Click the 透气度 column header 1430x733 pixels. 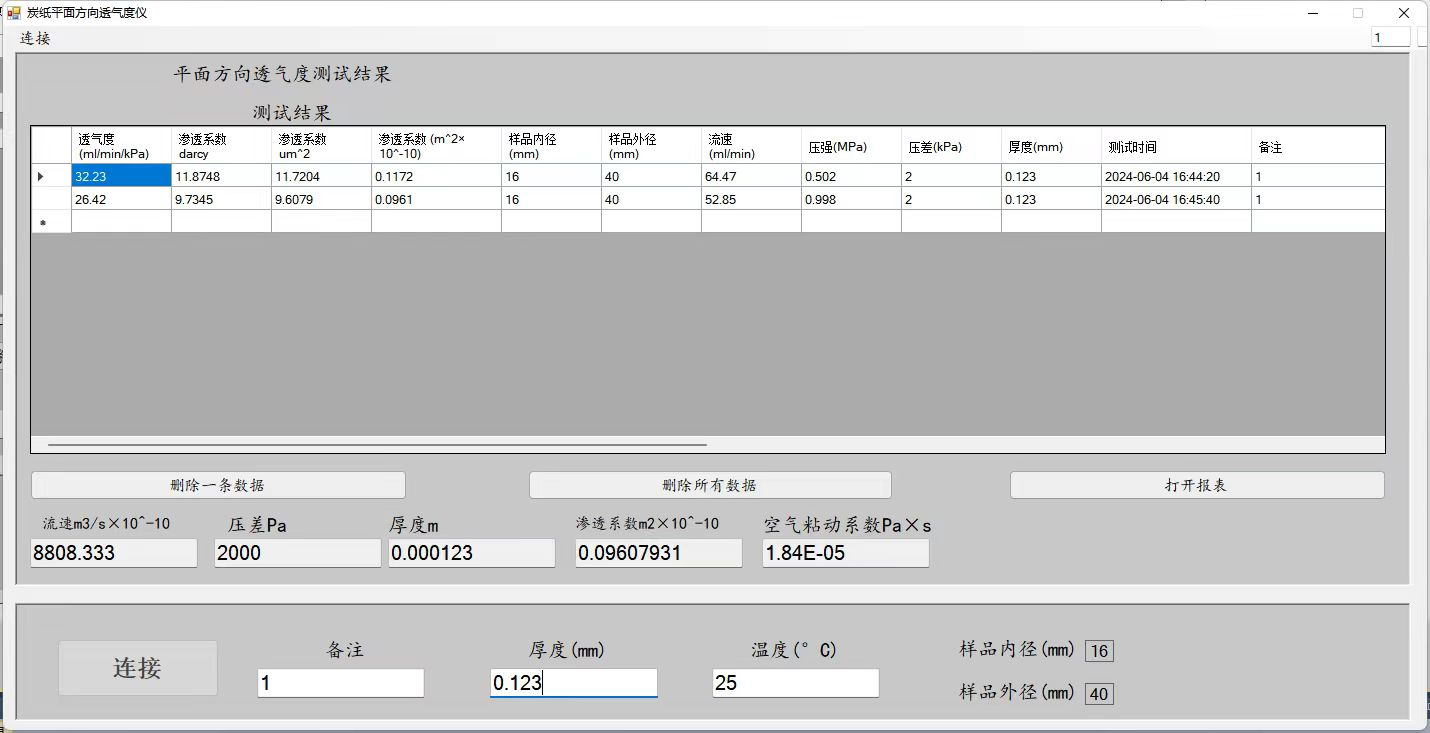[121, 146]
